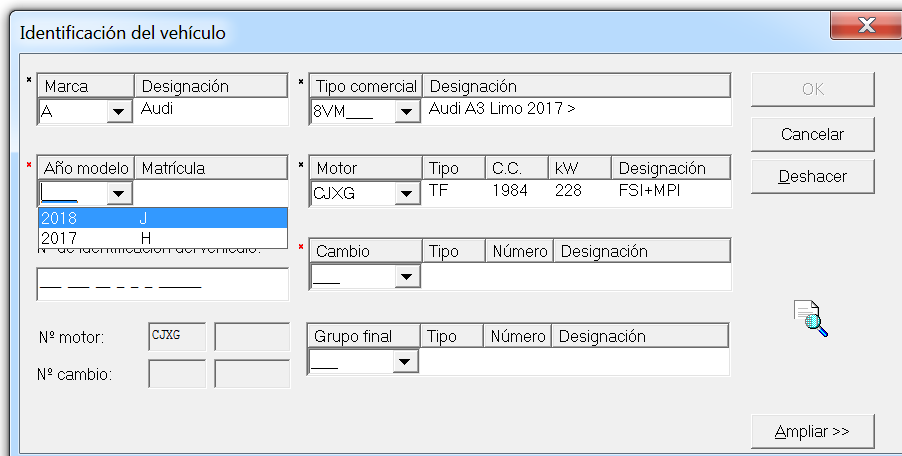Click the Marca column header
The height and width of the screenshot is (456, 902).
[x=86, y=86]
